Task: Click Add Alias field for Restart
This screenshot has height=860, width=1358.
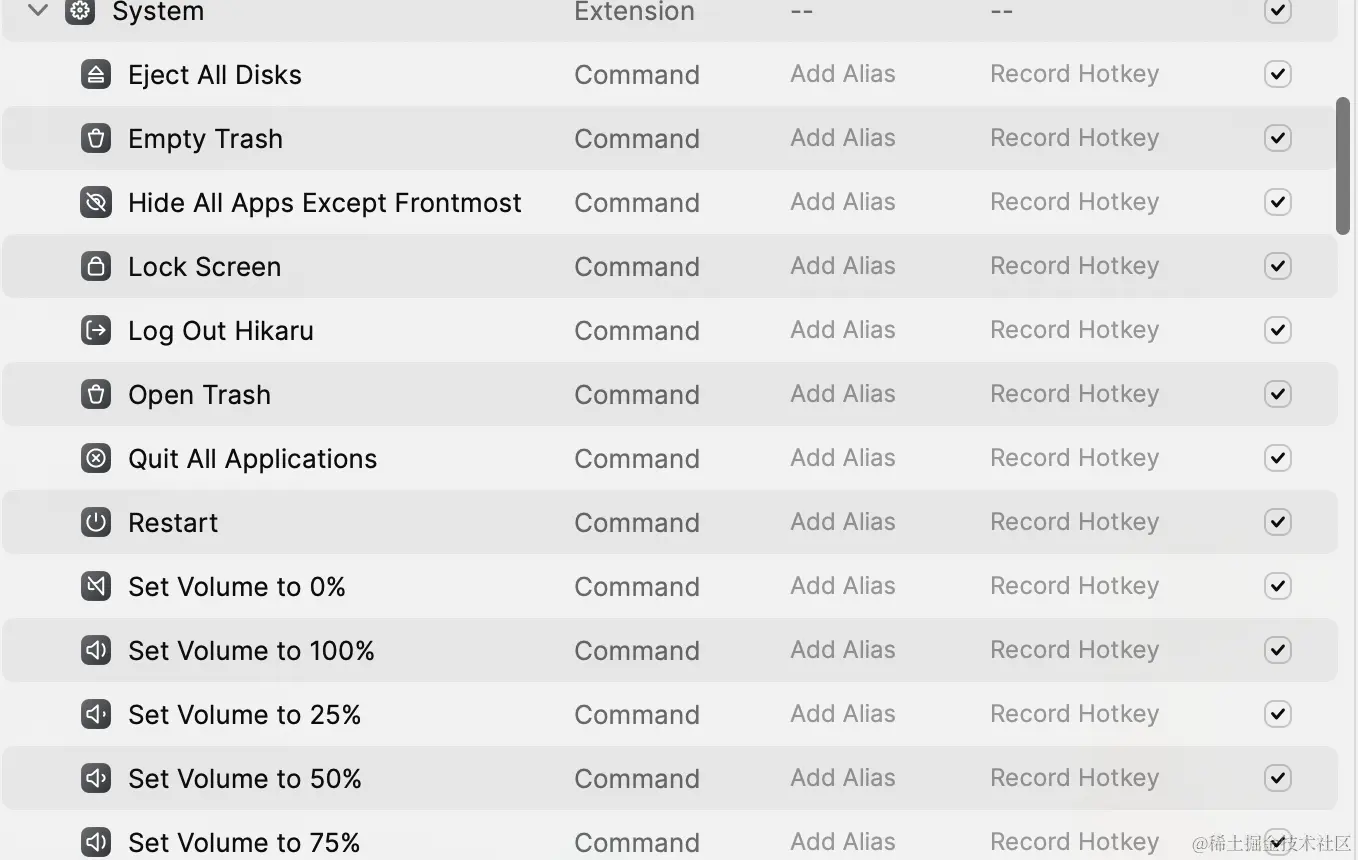Action: point(842,522)
